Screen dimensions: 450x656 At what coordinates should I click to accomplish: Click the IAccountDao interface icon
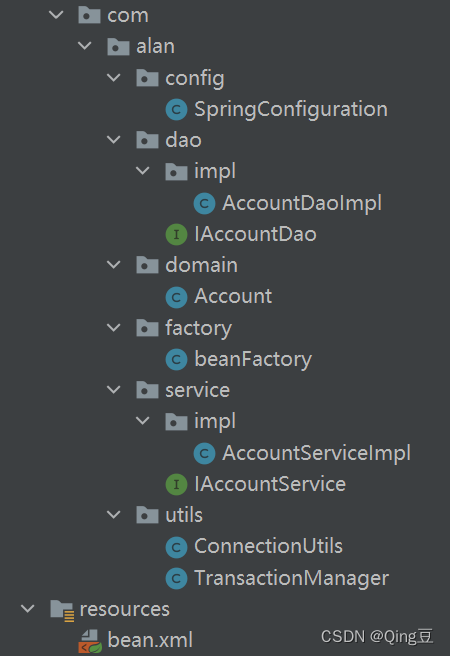point(176,234)
